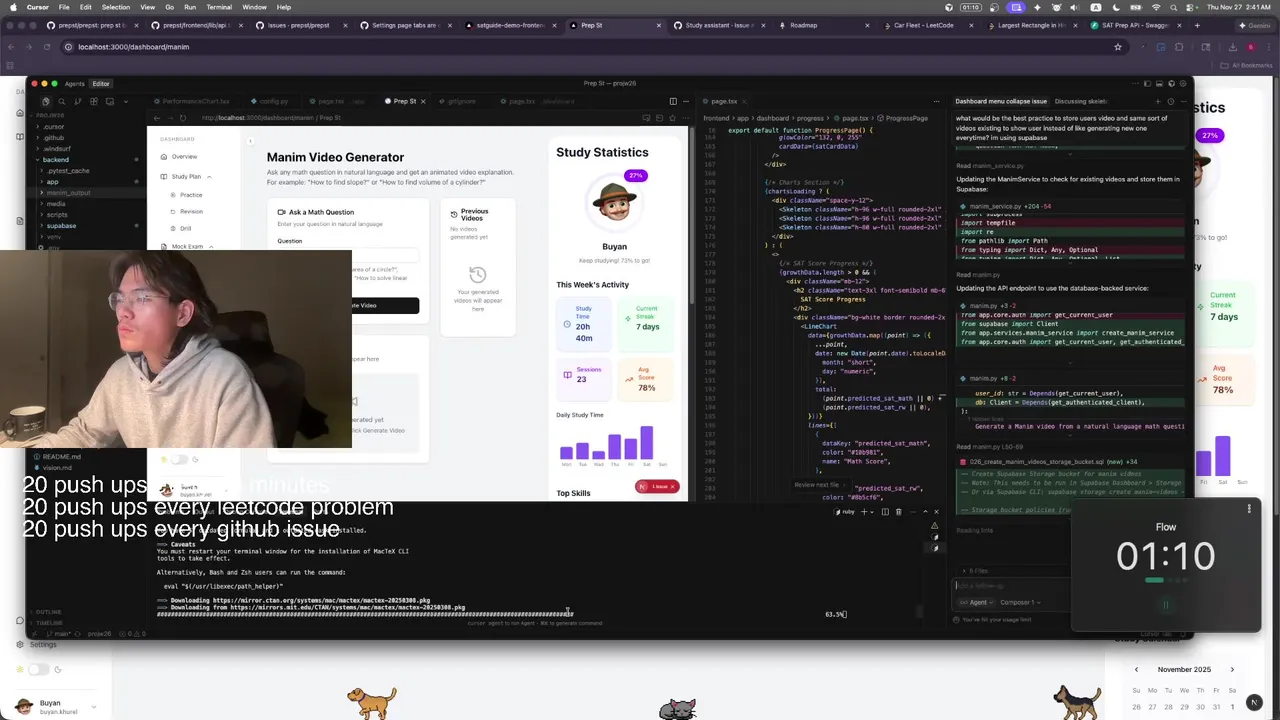Switch to the Agents mode toggle

pos(75,84)
